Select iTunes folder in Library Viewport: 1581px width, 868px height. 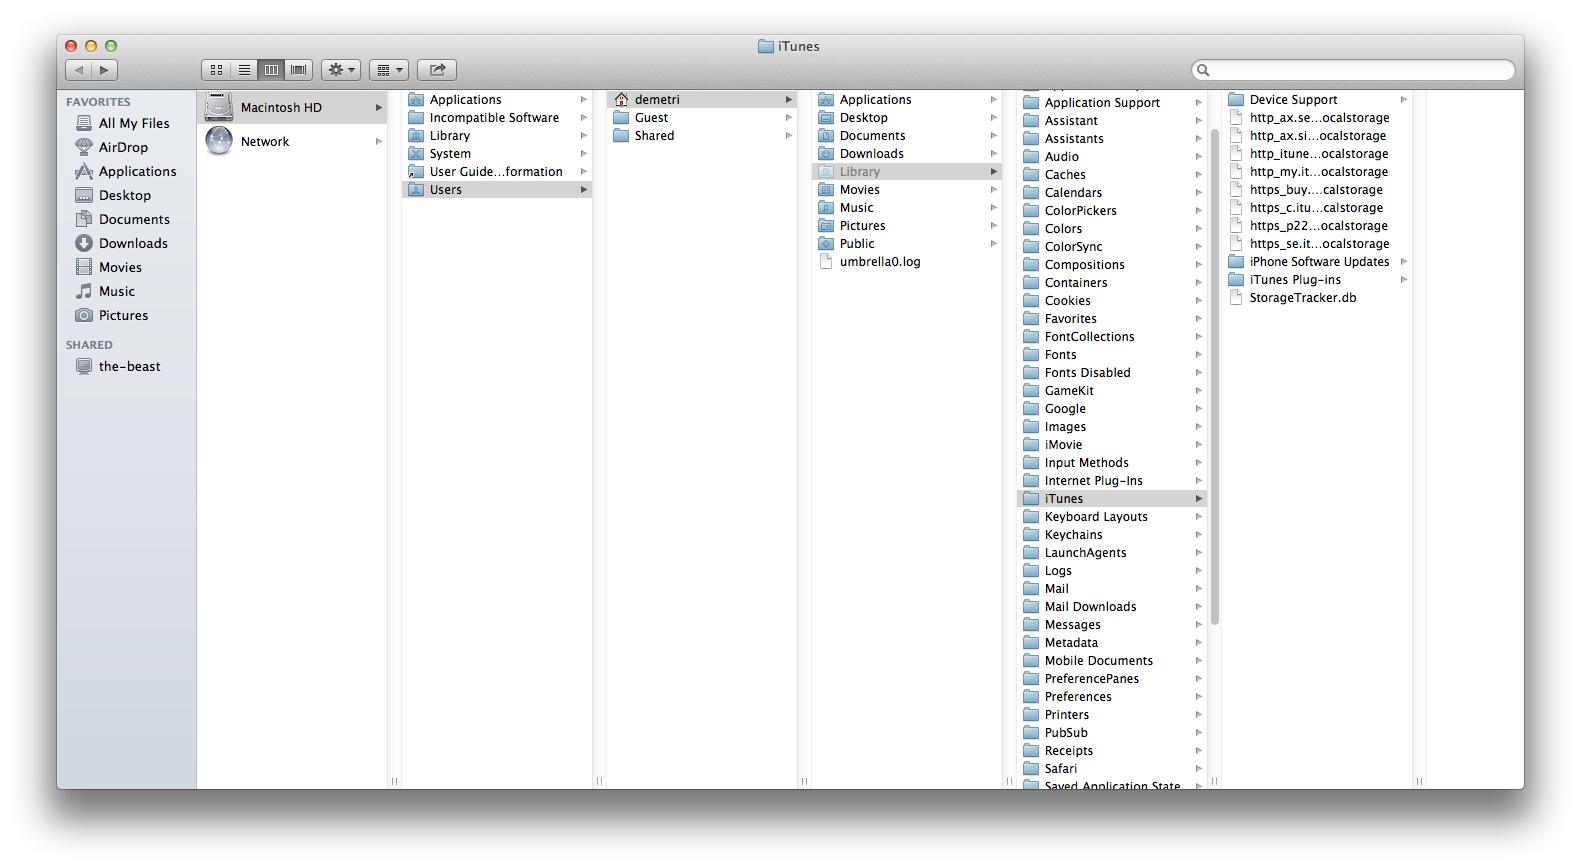[1111, 498]
